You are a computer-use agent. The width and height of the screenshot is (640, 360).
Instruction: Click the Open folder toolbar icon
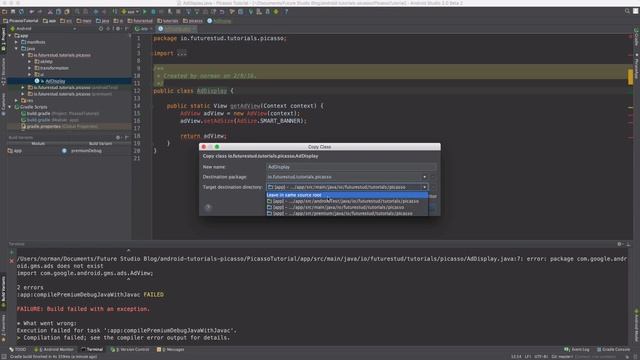(5, 11)
